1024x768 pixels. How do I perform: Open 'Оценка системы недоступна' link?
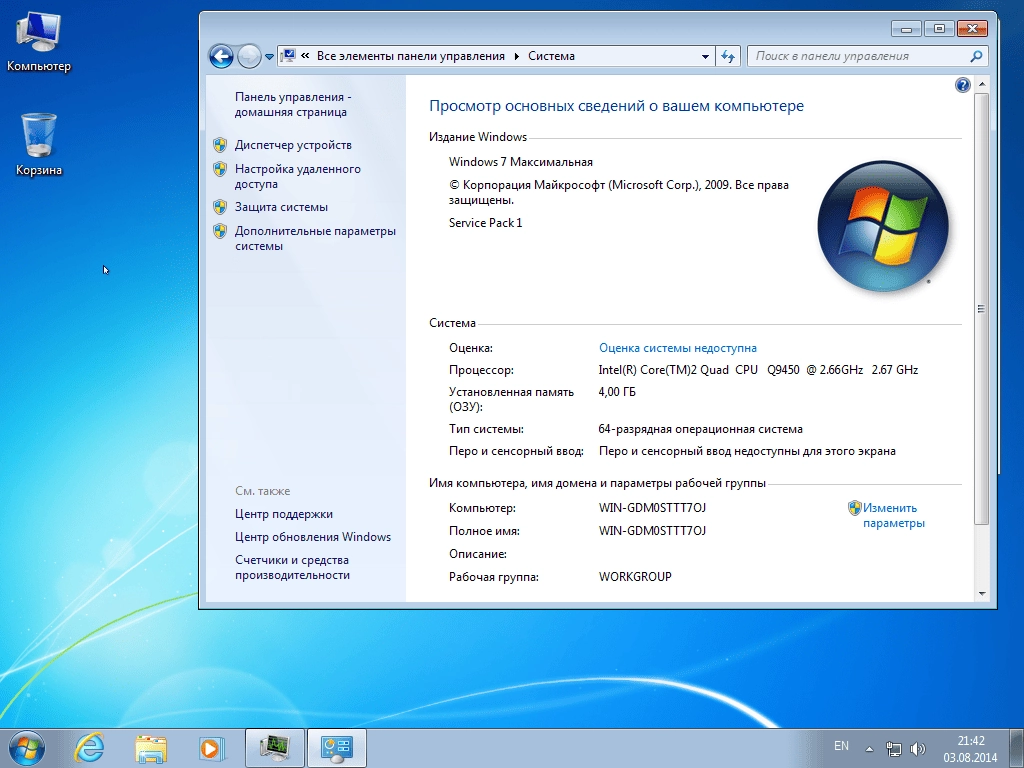(678, 348)
